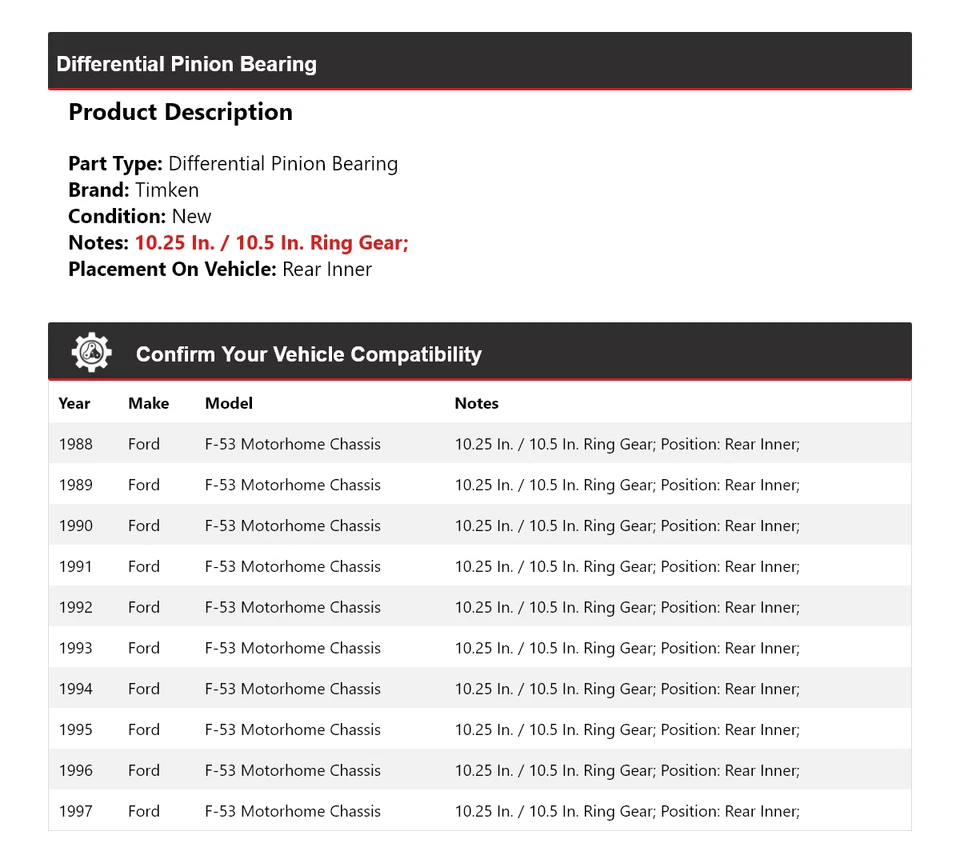Select the 1994 year cell

click(x=75, y=689)
